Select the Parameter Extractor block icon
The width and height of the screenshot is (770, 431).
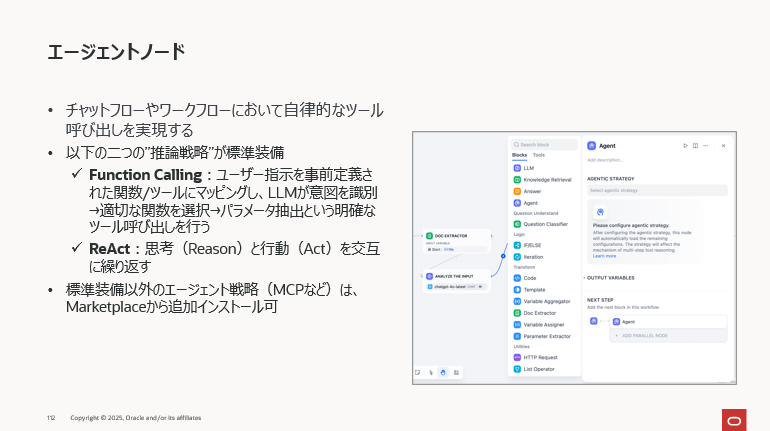pos(517,336)
